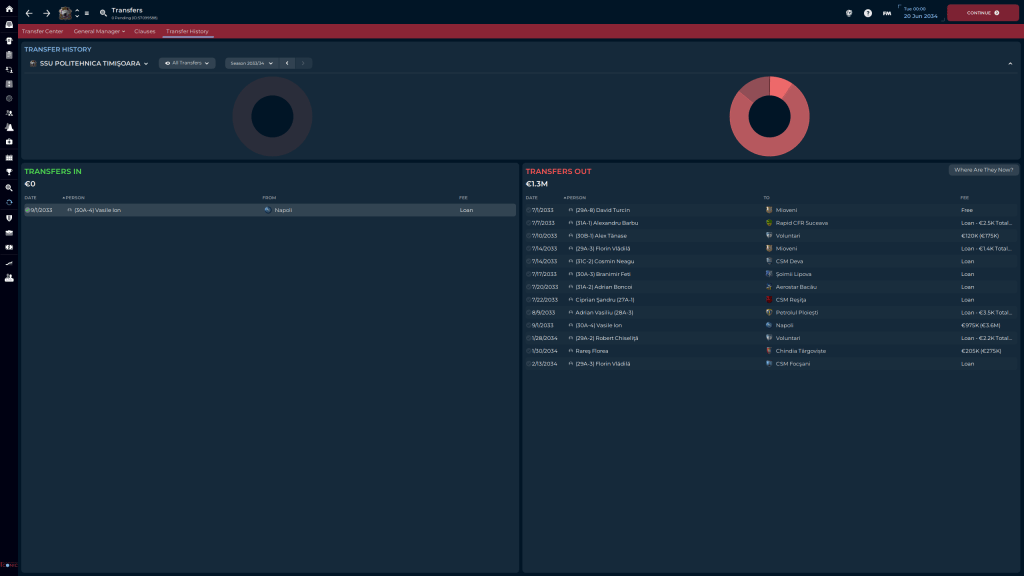The image size is (1024, 576).
Task: Open the Season 2033/34 dropdown
Action: [251, 63]
